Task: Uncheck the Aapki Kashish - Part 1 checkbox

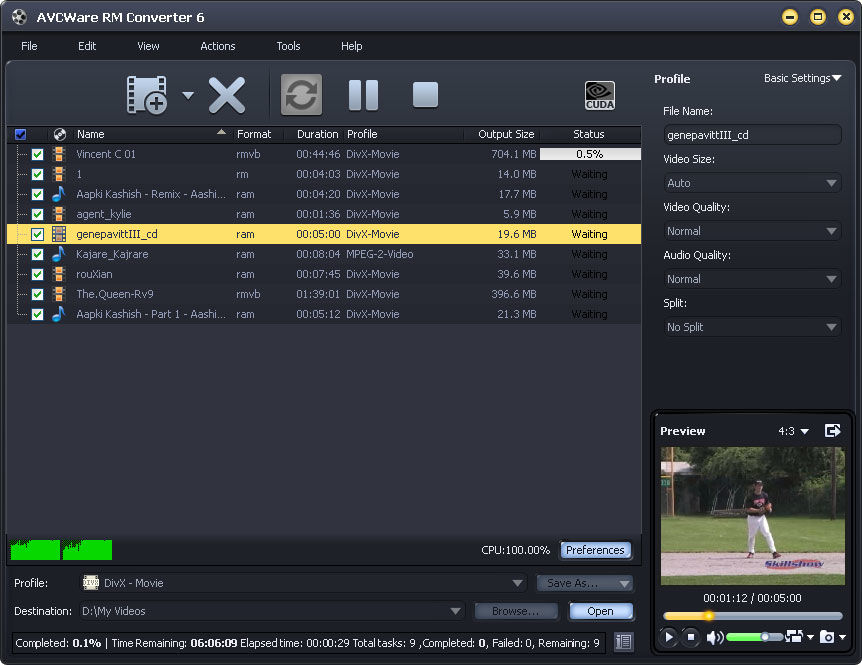Action: [37, 314]
